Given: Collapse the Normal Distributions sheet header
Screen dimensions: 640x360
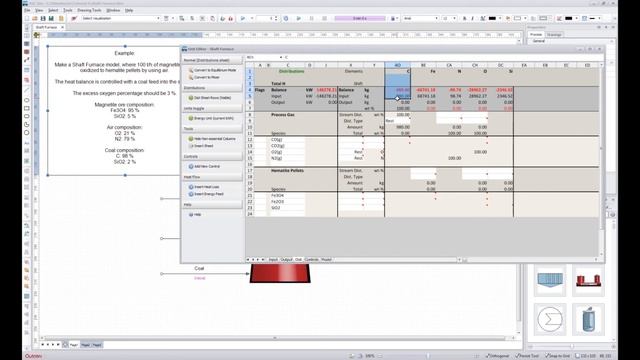Looking at the screenshot, I should pyautogui.click(x=212, y=60).
